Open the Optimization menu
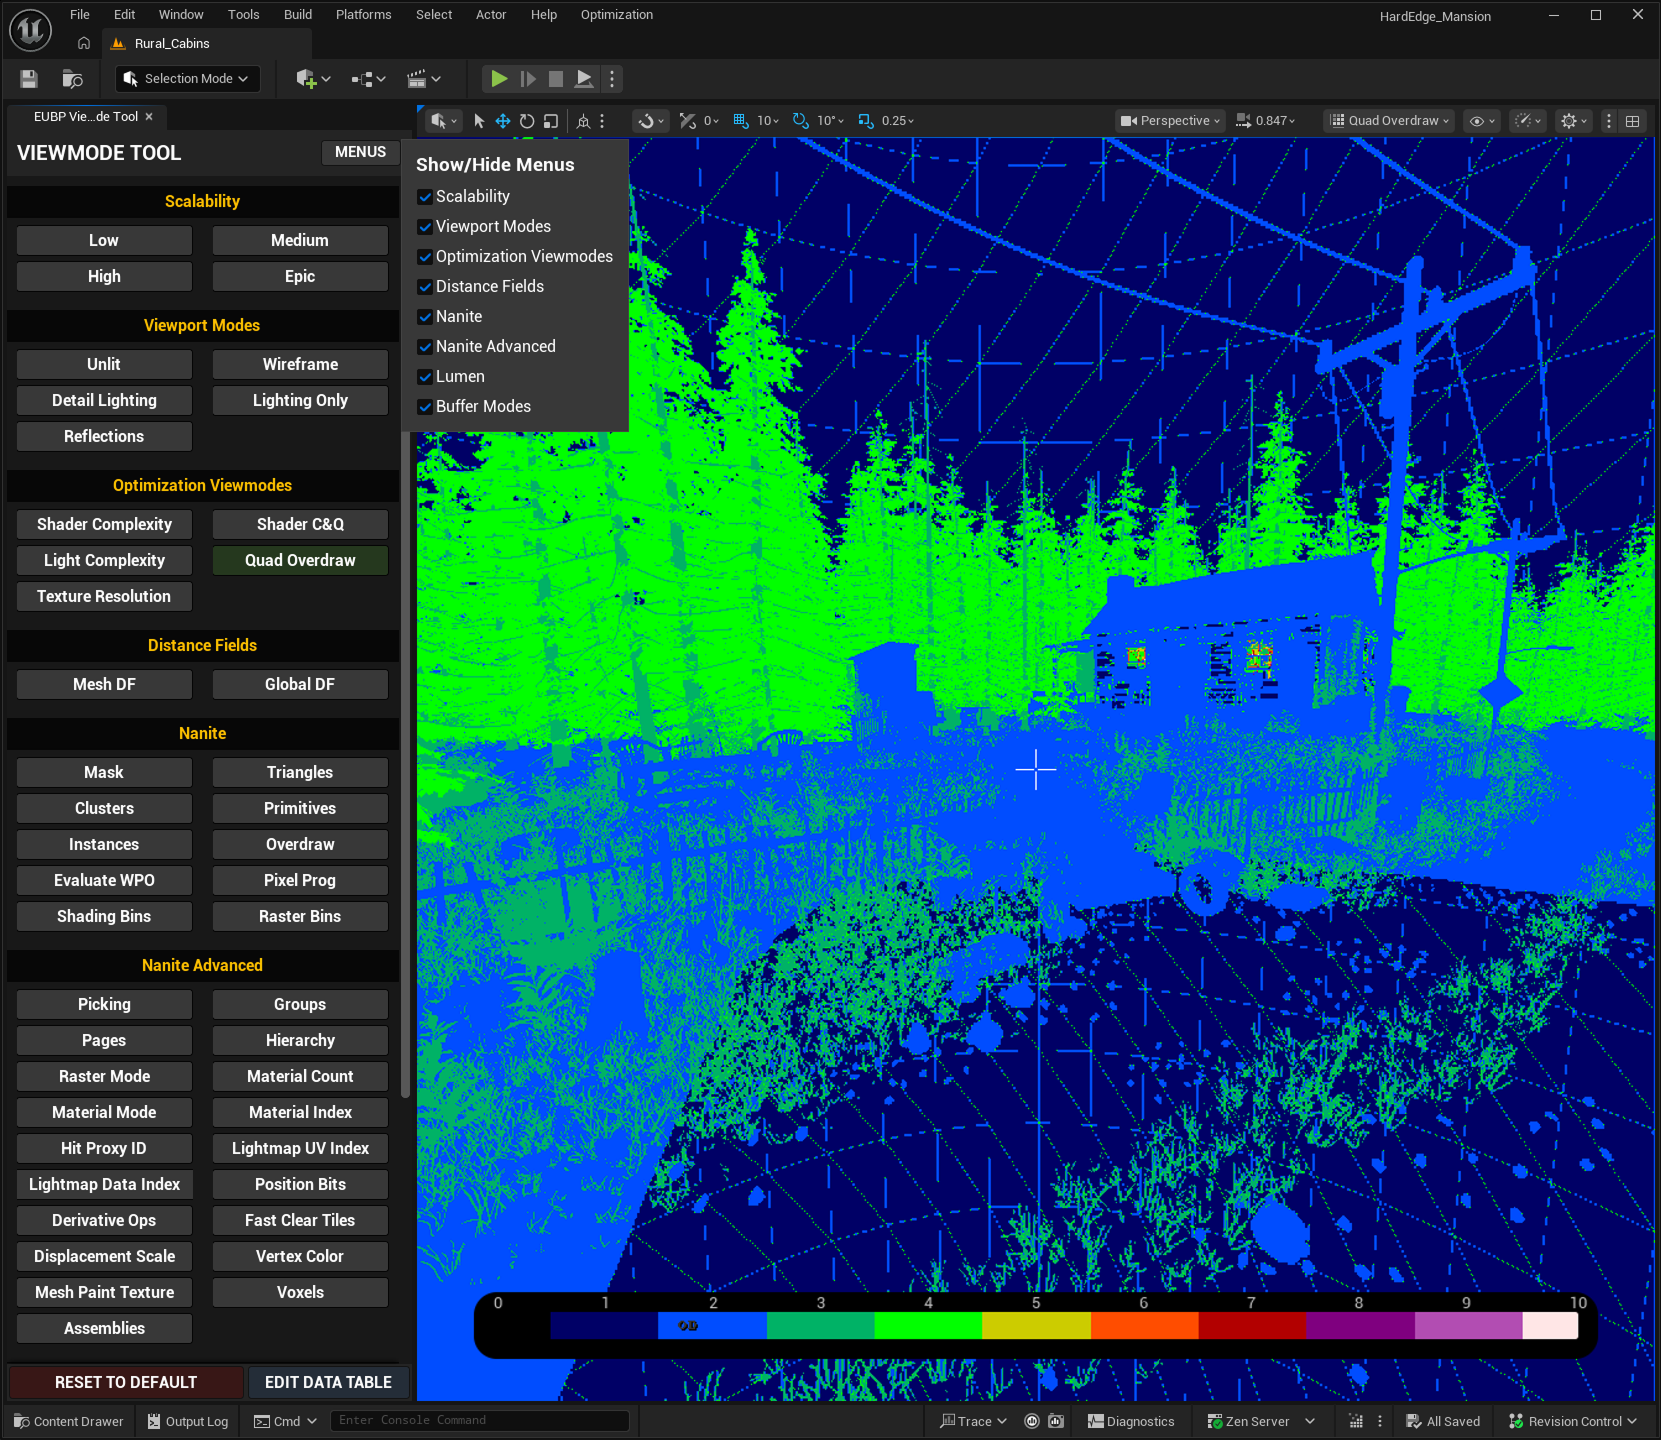Viewport: 1661px width, 1440px height. click(617, 15)
